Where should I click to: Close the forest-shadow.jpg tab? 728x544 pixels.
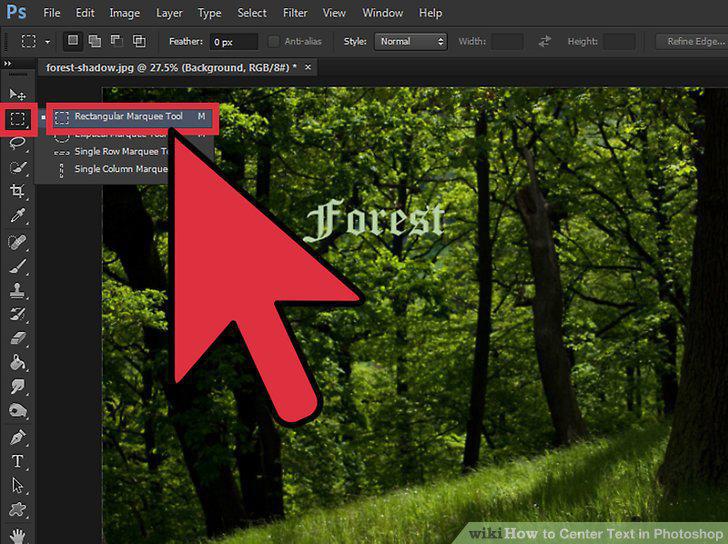pos(308,67)
